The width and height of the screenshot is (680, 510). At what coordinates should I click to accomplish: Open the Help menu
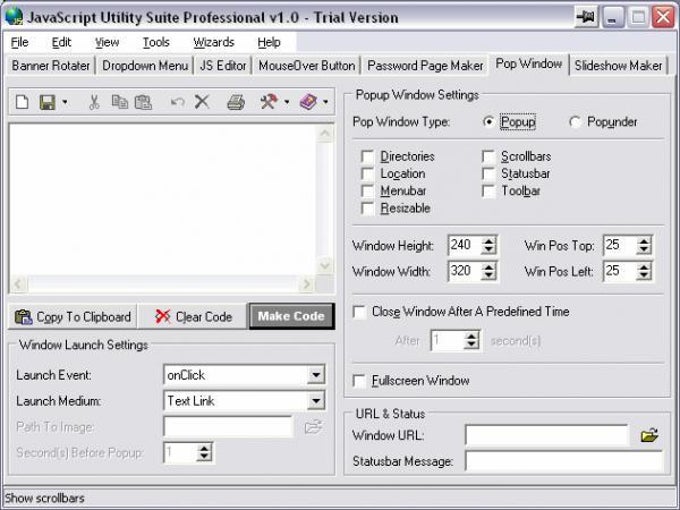pyautogui.click(x=269, y=42)
